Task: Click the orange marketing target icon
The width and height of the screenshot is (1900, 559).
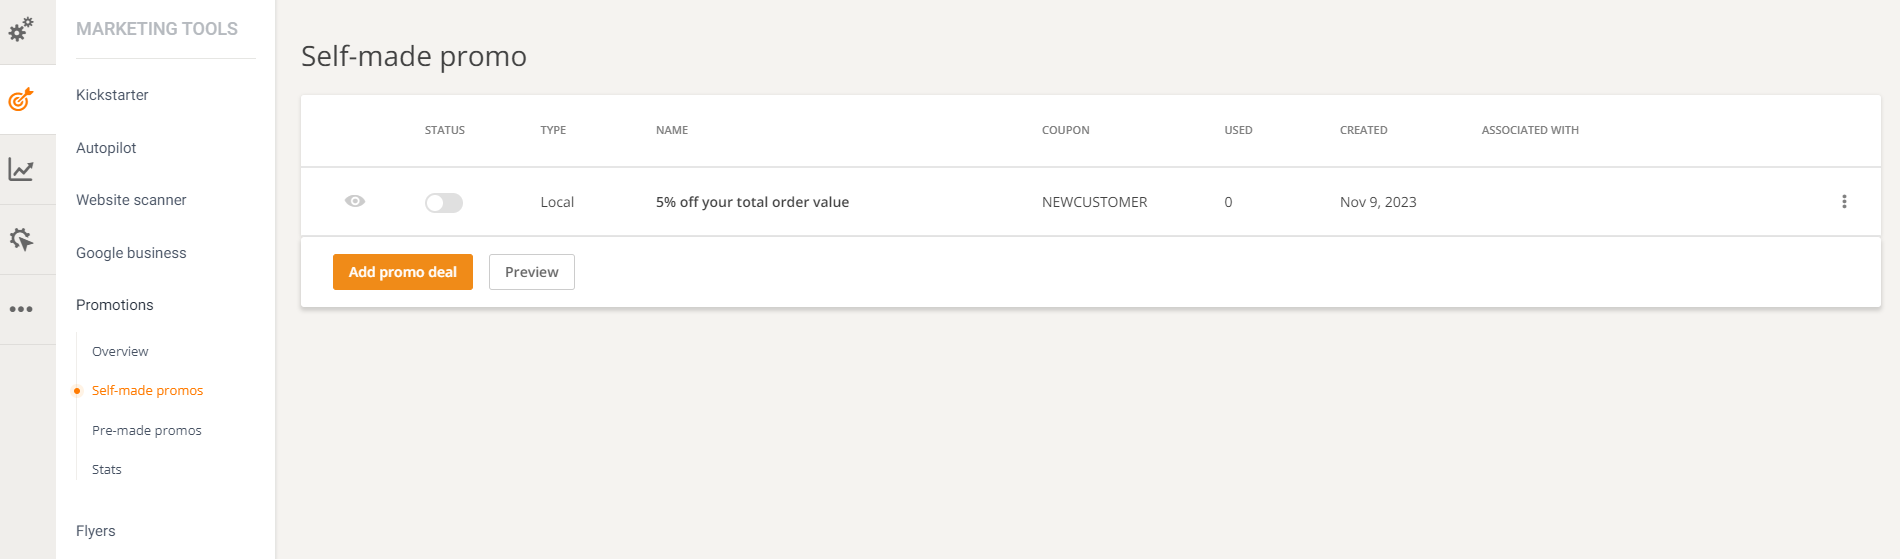Action: 21,100
